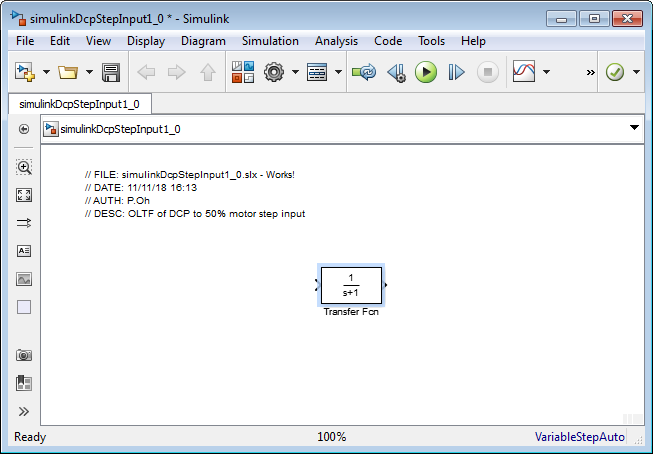This screenshot has height=454, width=653.
Task: Expand the palette with double chevron
Action: coord(24,412)
